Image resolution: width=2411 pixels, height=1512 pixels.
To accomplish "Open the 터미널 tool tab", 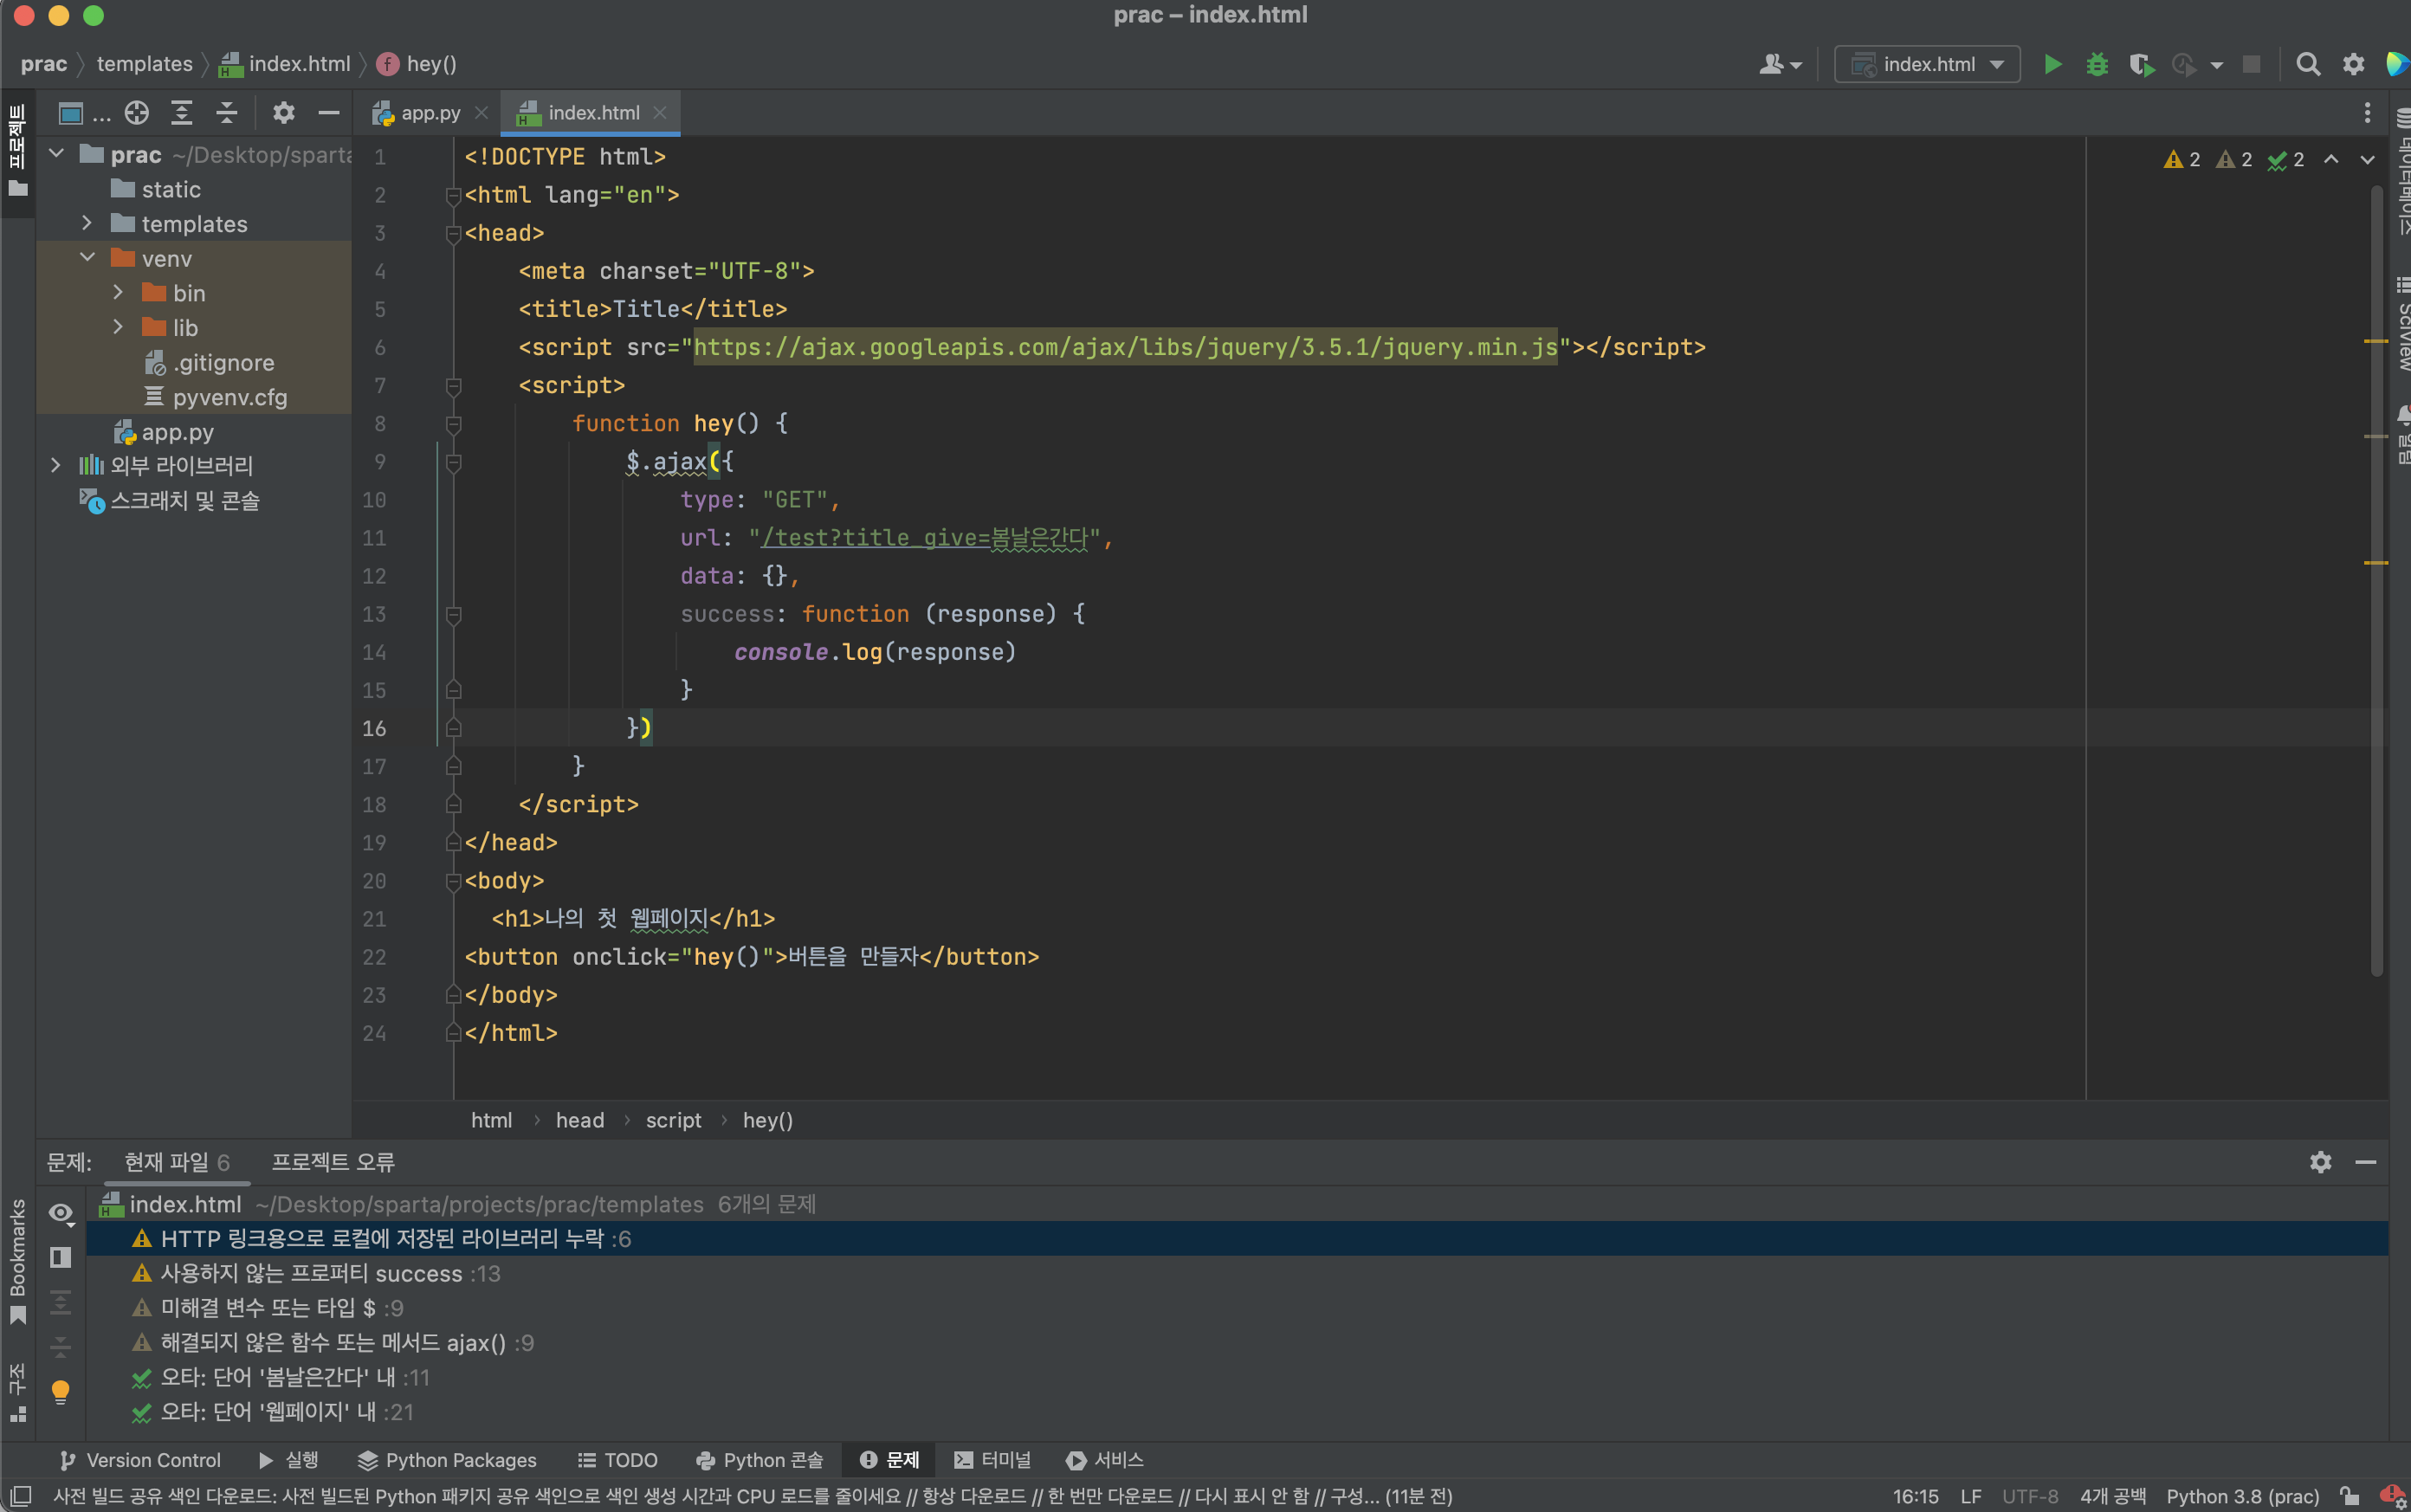I will pos(992,1460).
